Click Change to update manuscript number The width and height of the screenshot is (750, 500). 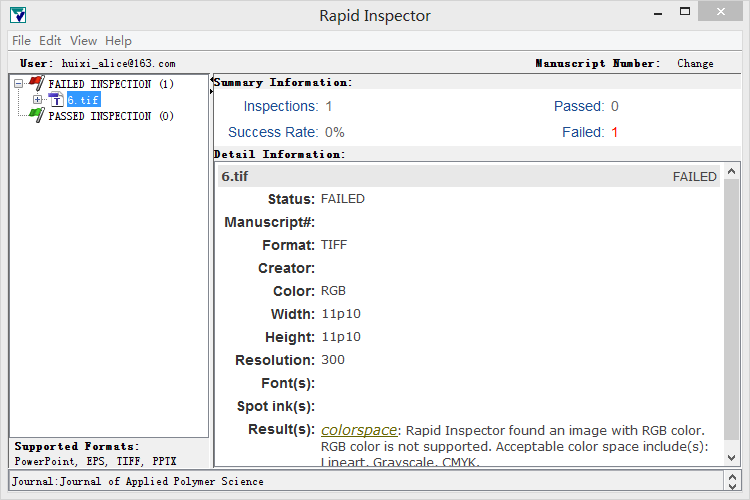click(695, 63)
